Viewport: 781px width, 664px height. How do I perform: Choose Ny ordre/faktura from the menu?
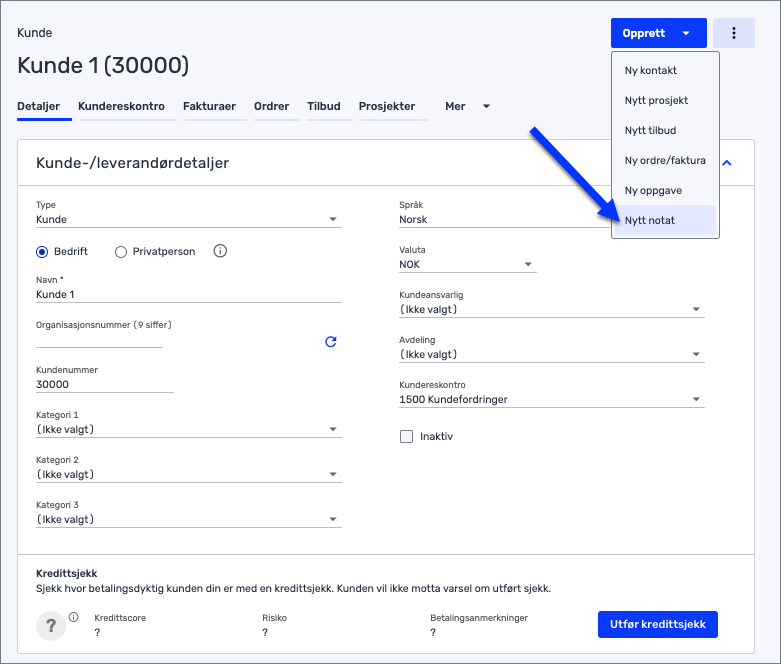pyautogui.click(x=665, y=160)
